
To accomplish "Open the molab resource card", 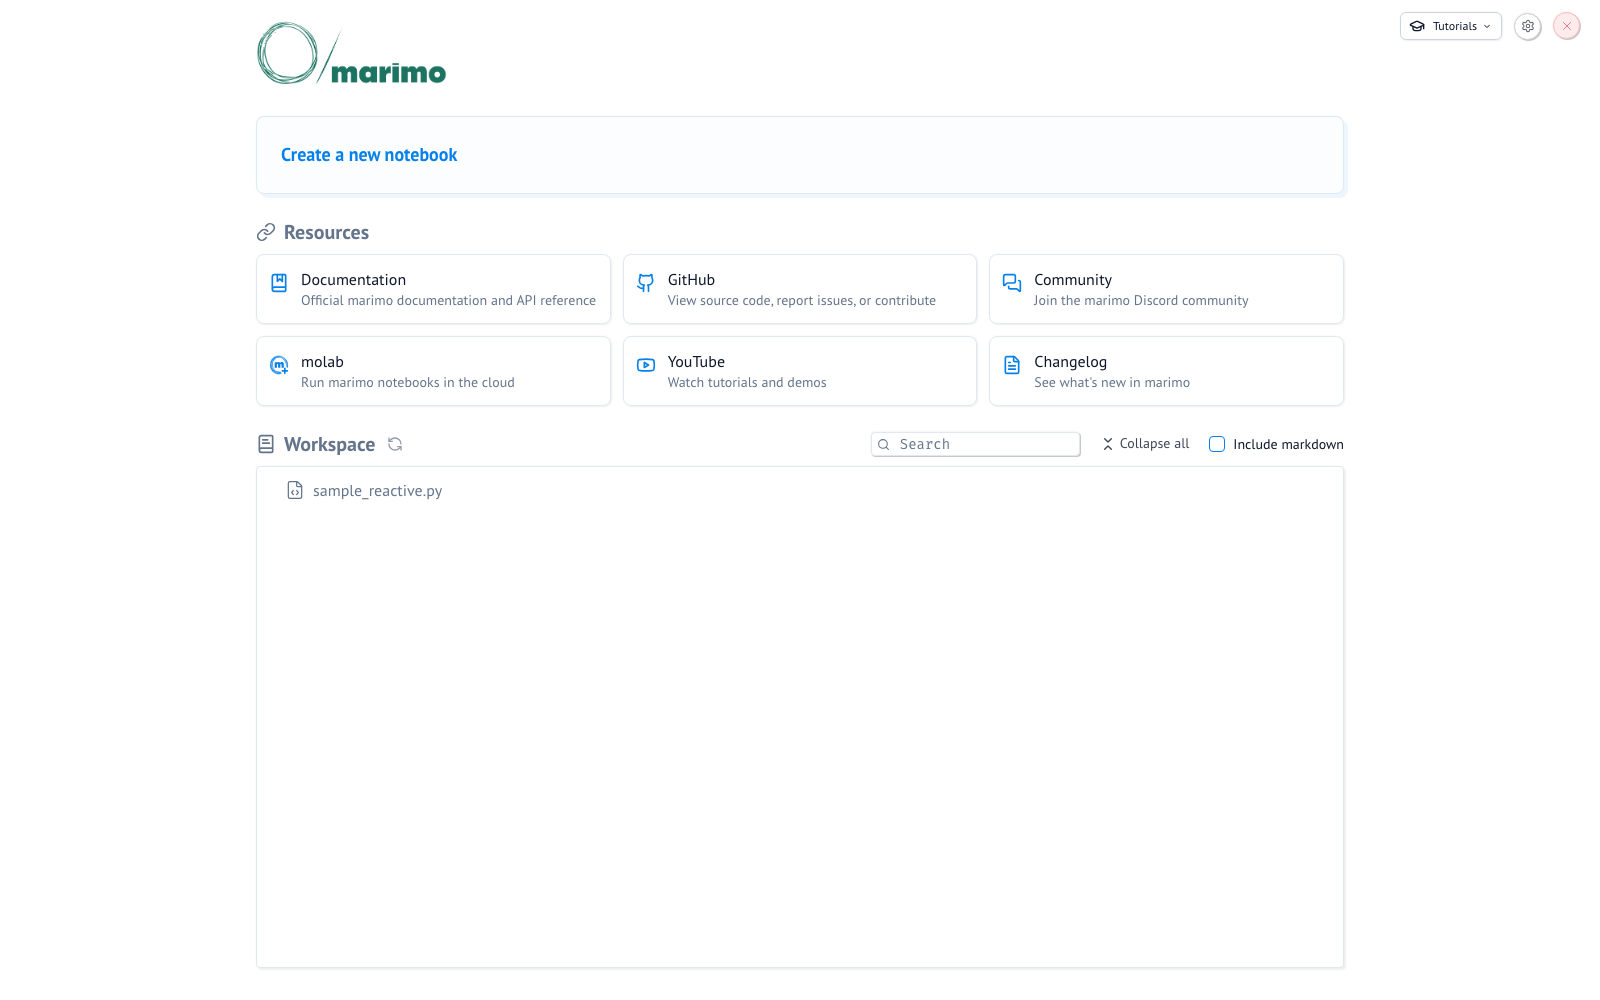I will 433,371.
